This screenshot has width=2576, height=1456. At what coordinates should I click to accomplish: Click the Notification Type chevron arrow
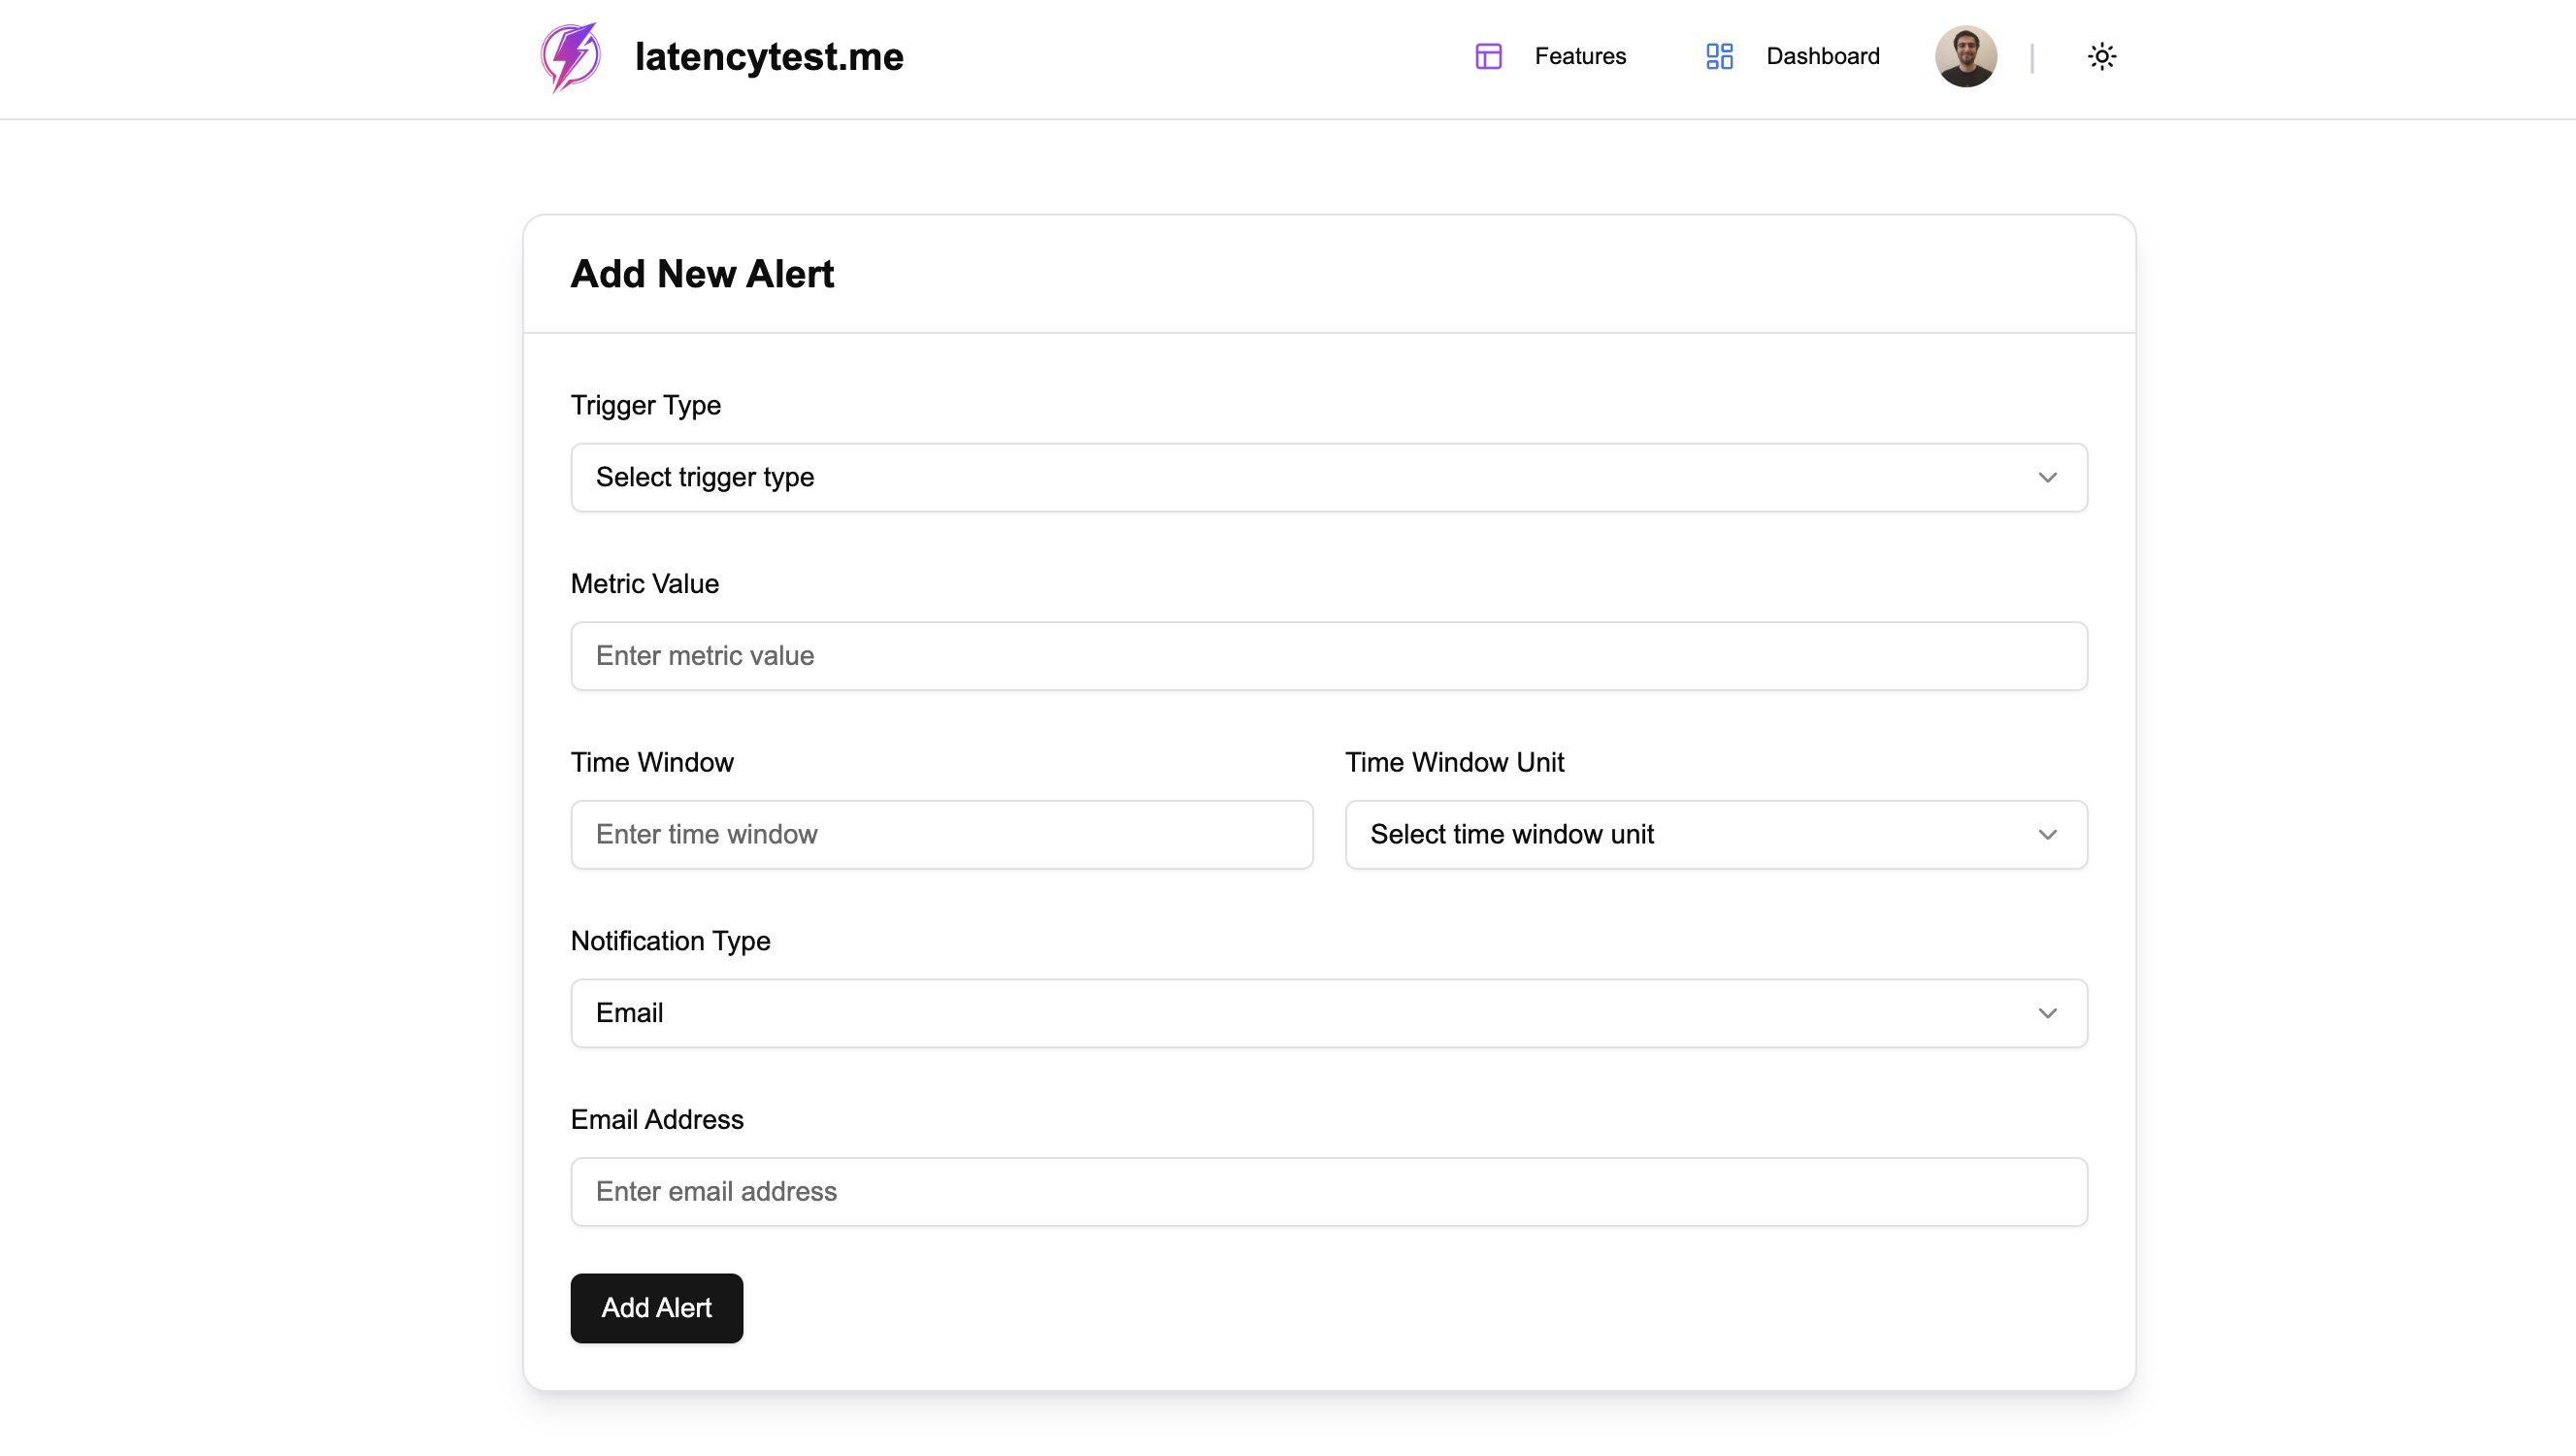click(x=2047, y=1014)
